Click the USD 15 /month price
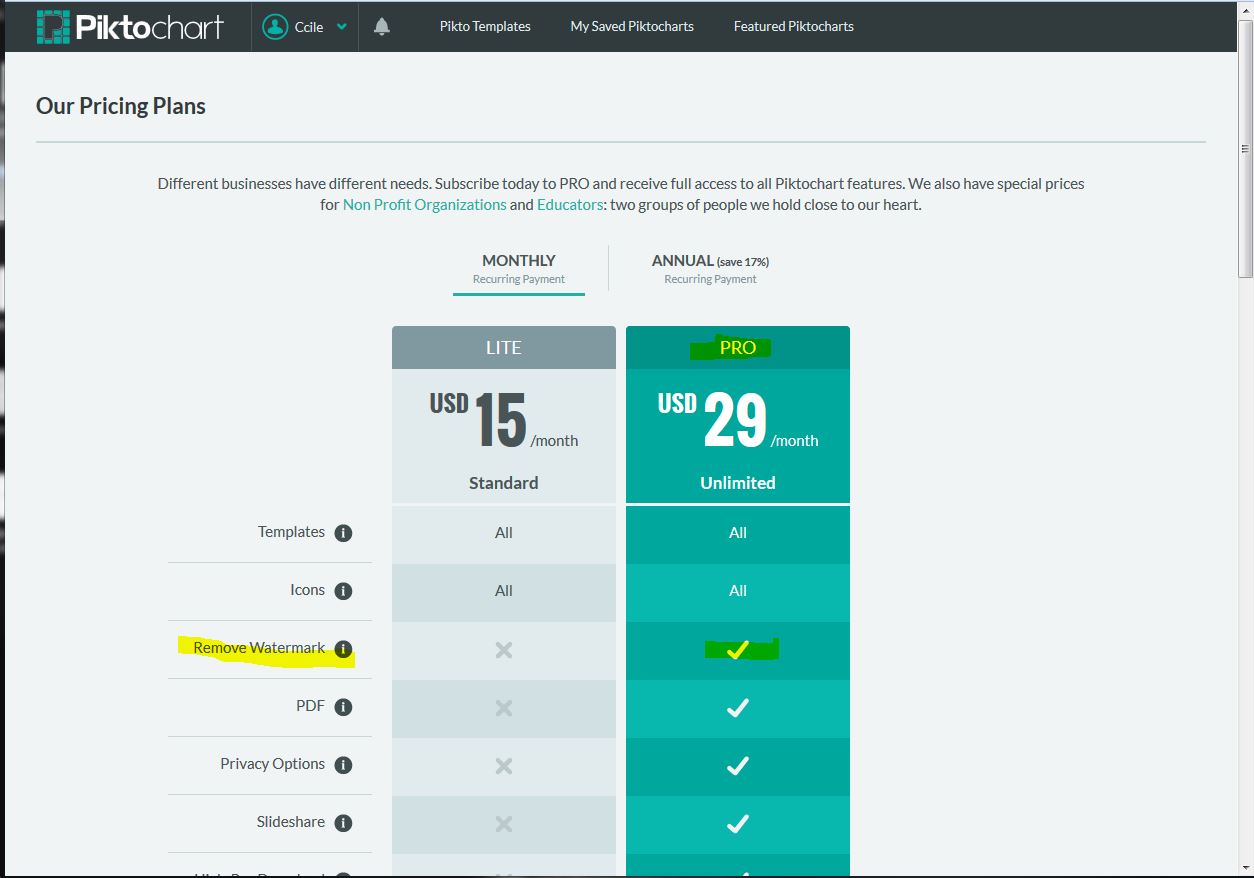 click(x=504, y=420)
